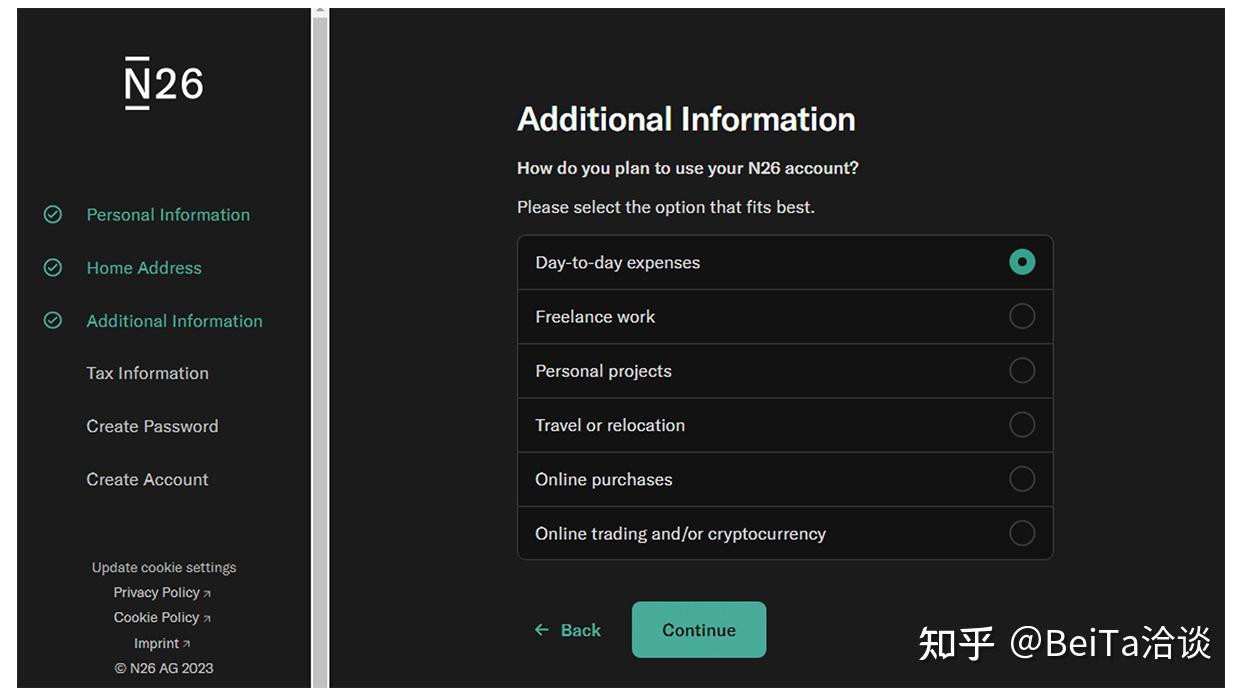Open the Tax Information step
The height and width of the screenshot is (696, 1245).
click(x=147, y=373)
